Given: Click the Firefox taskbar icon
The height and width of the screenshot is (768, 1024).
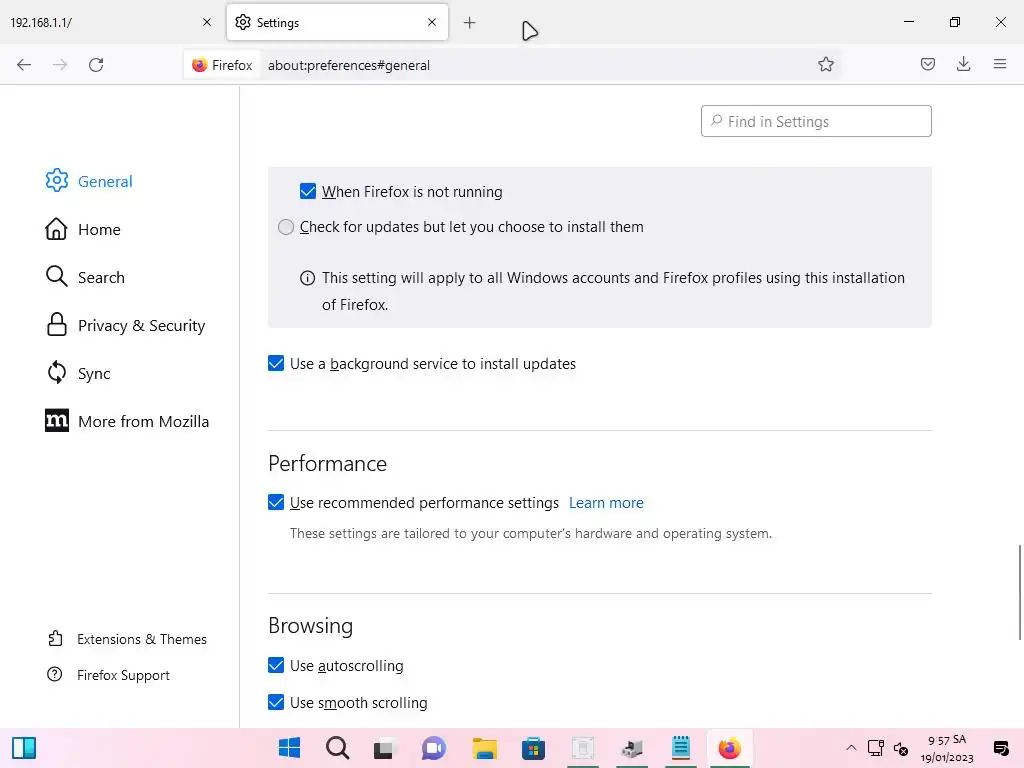Looking at the screenshot, I should click(729, 748).
